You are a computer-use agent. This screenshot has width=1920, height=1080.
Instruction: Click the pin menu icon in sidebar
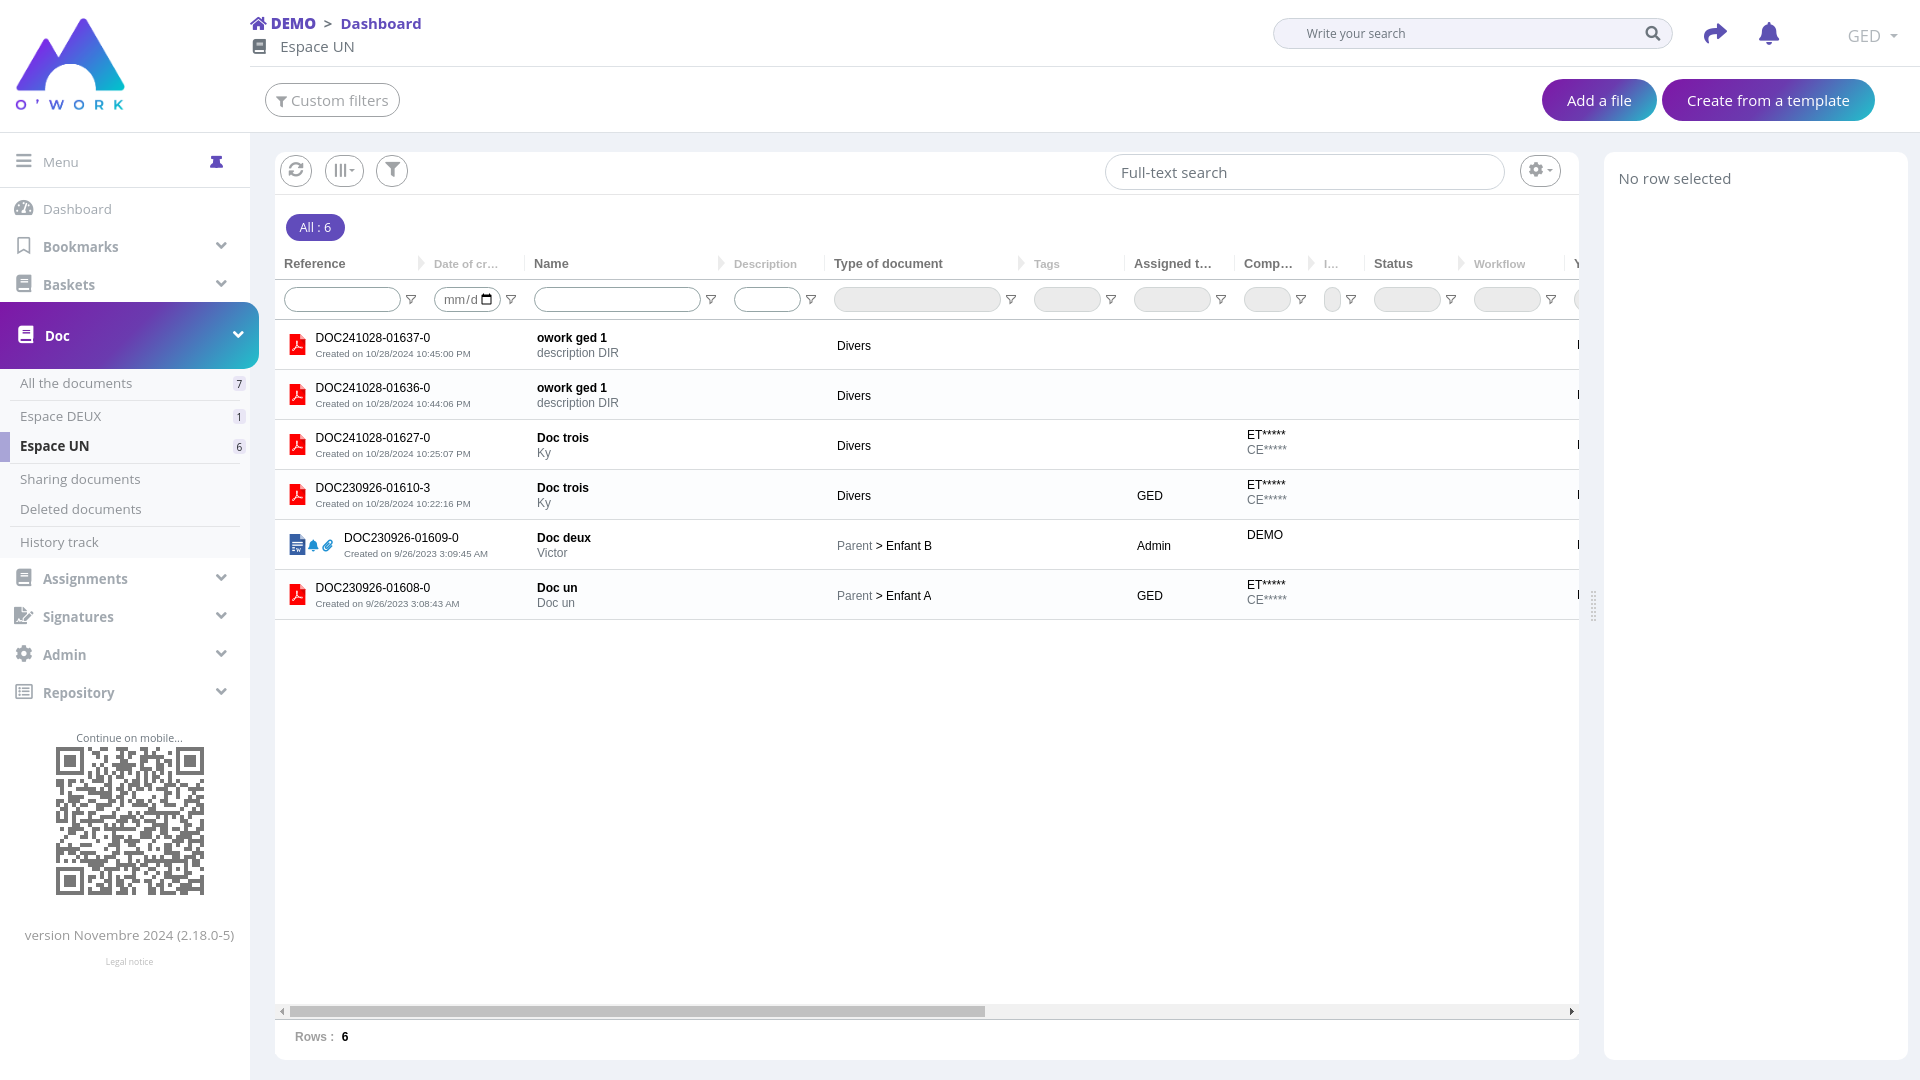(x=216, y=162)
